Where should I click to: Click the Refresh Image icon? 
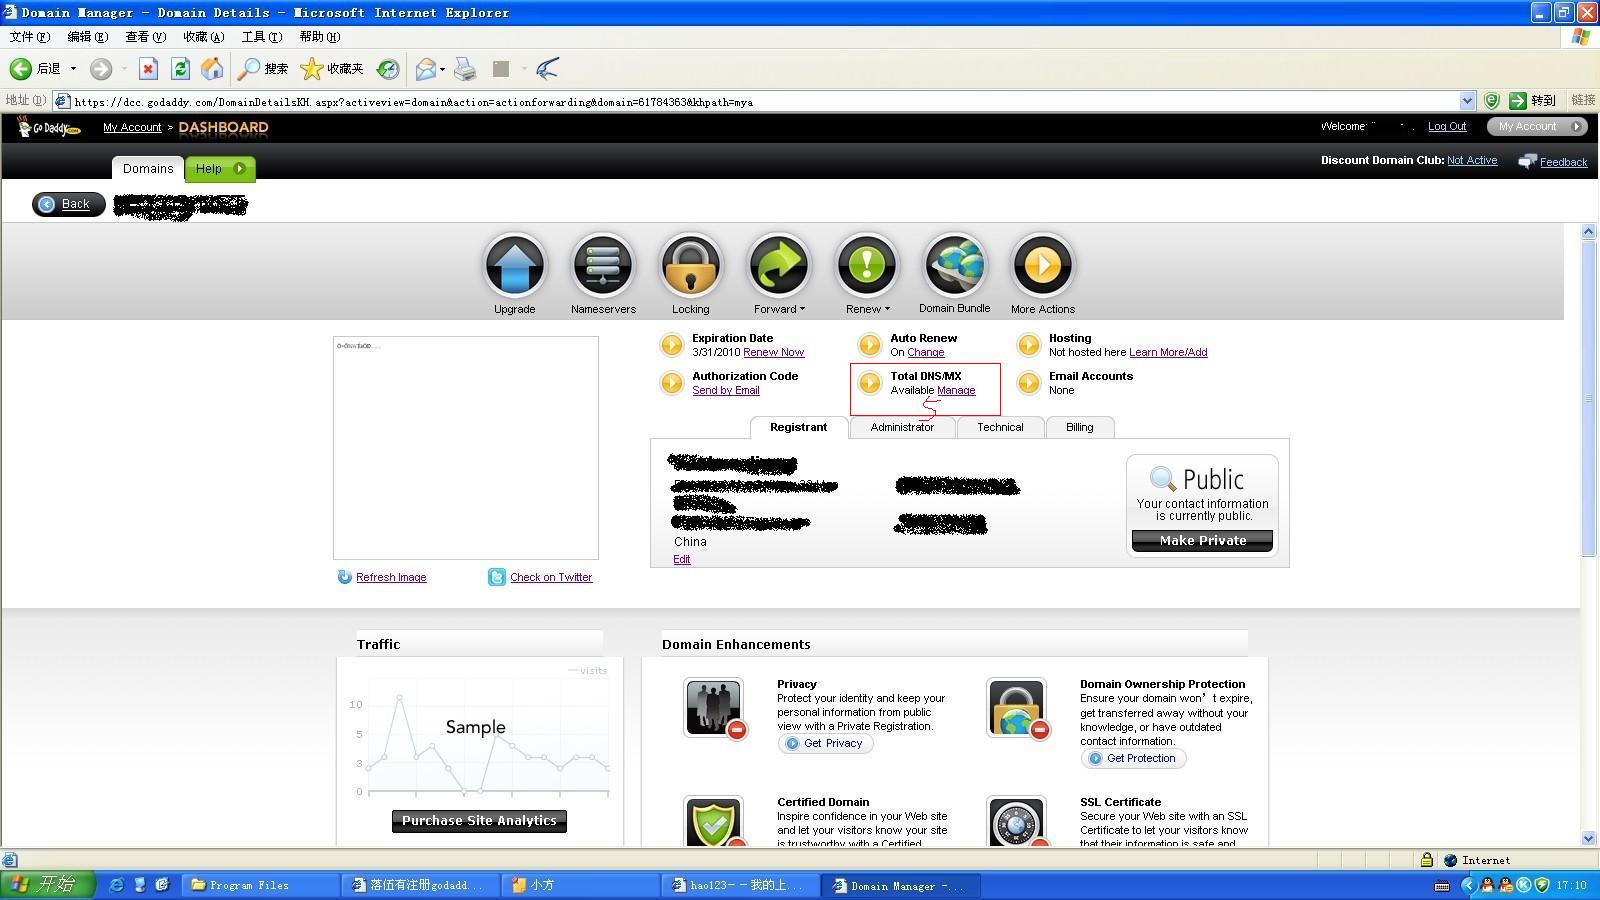pos(345,577)
